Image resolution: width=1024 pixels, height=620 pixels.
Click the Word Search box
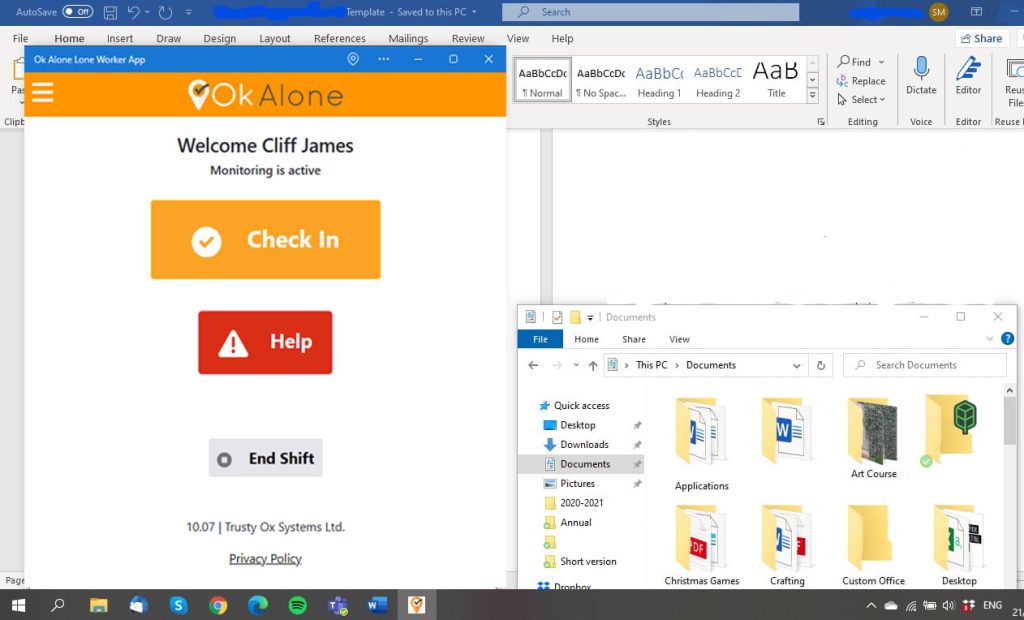pyautogui.click(x=650, y=12)
